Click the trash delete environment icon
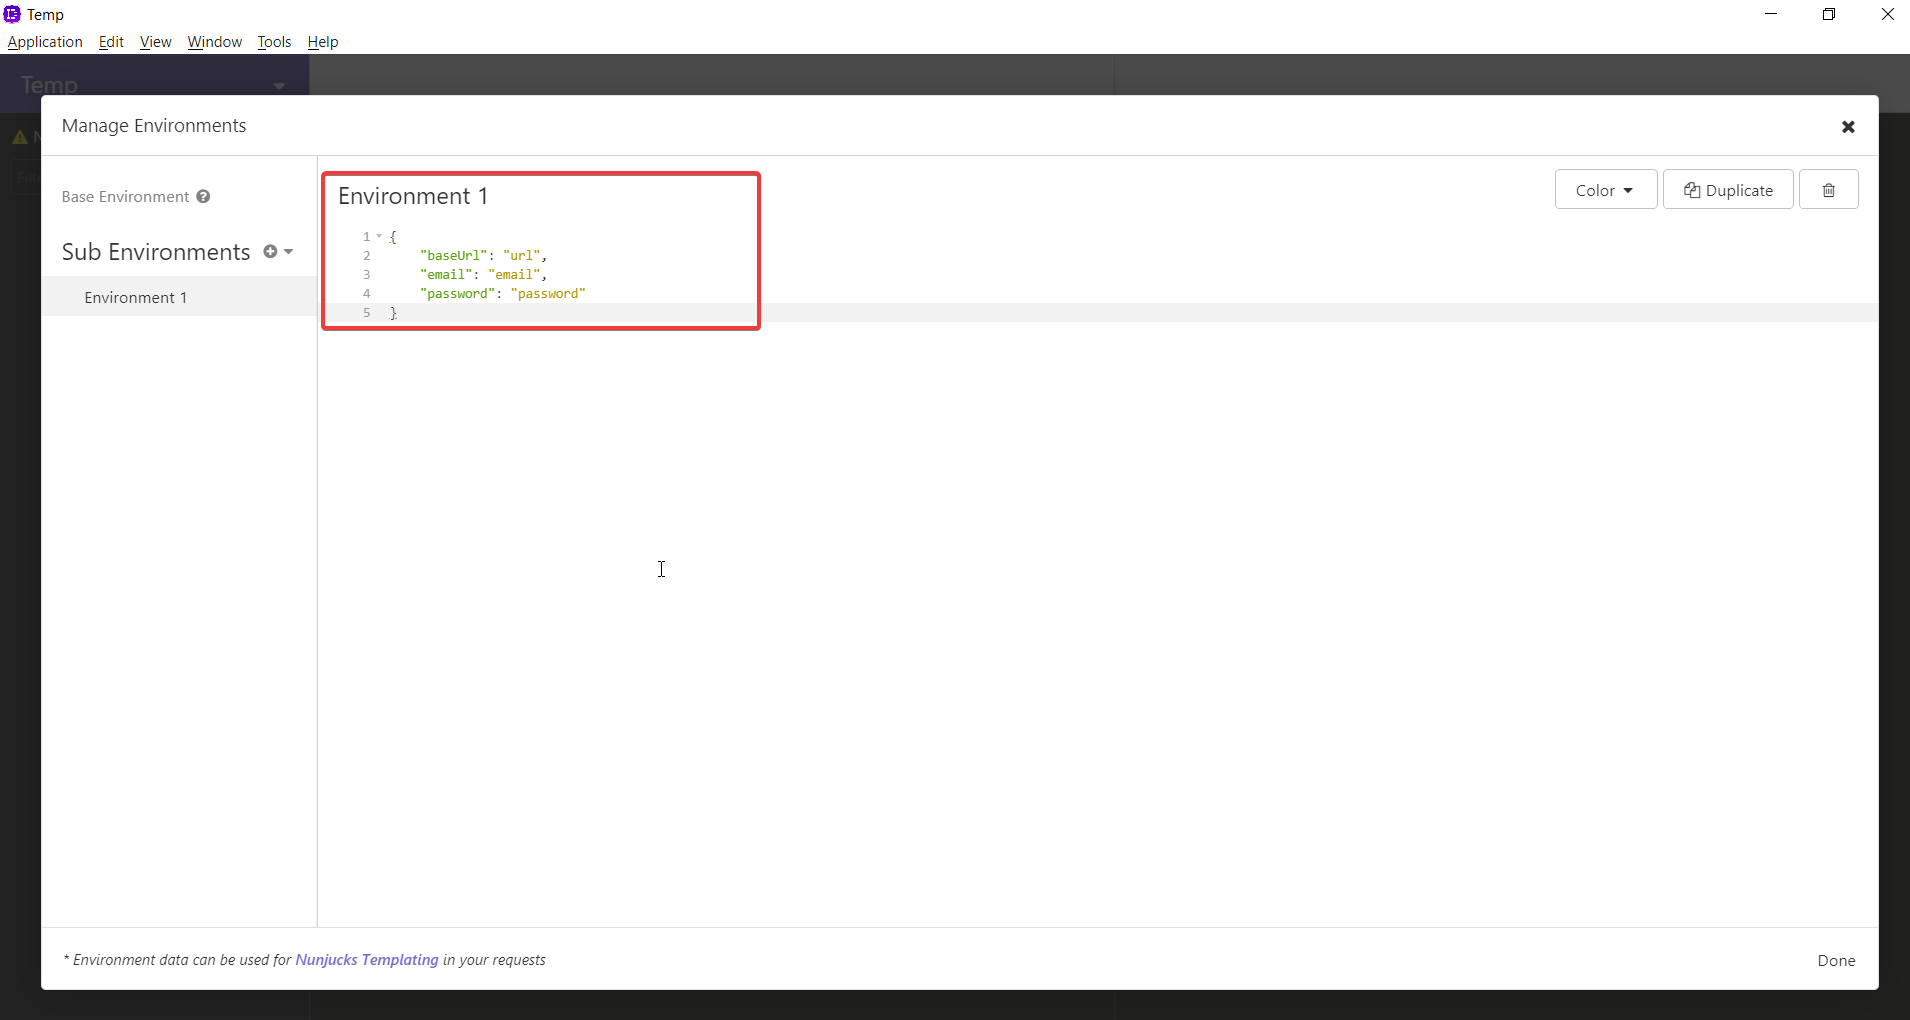The image size is (1910, 1020). coord(1828,190)
